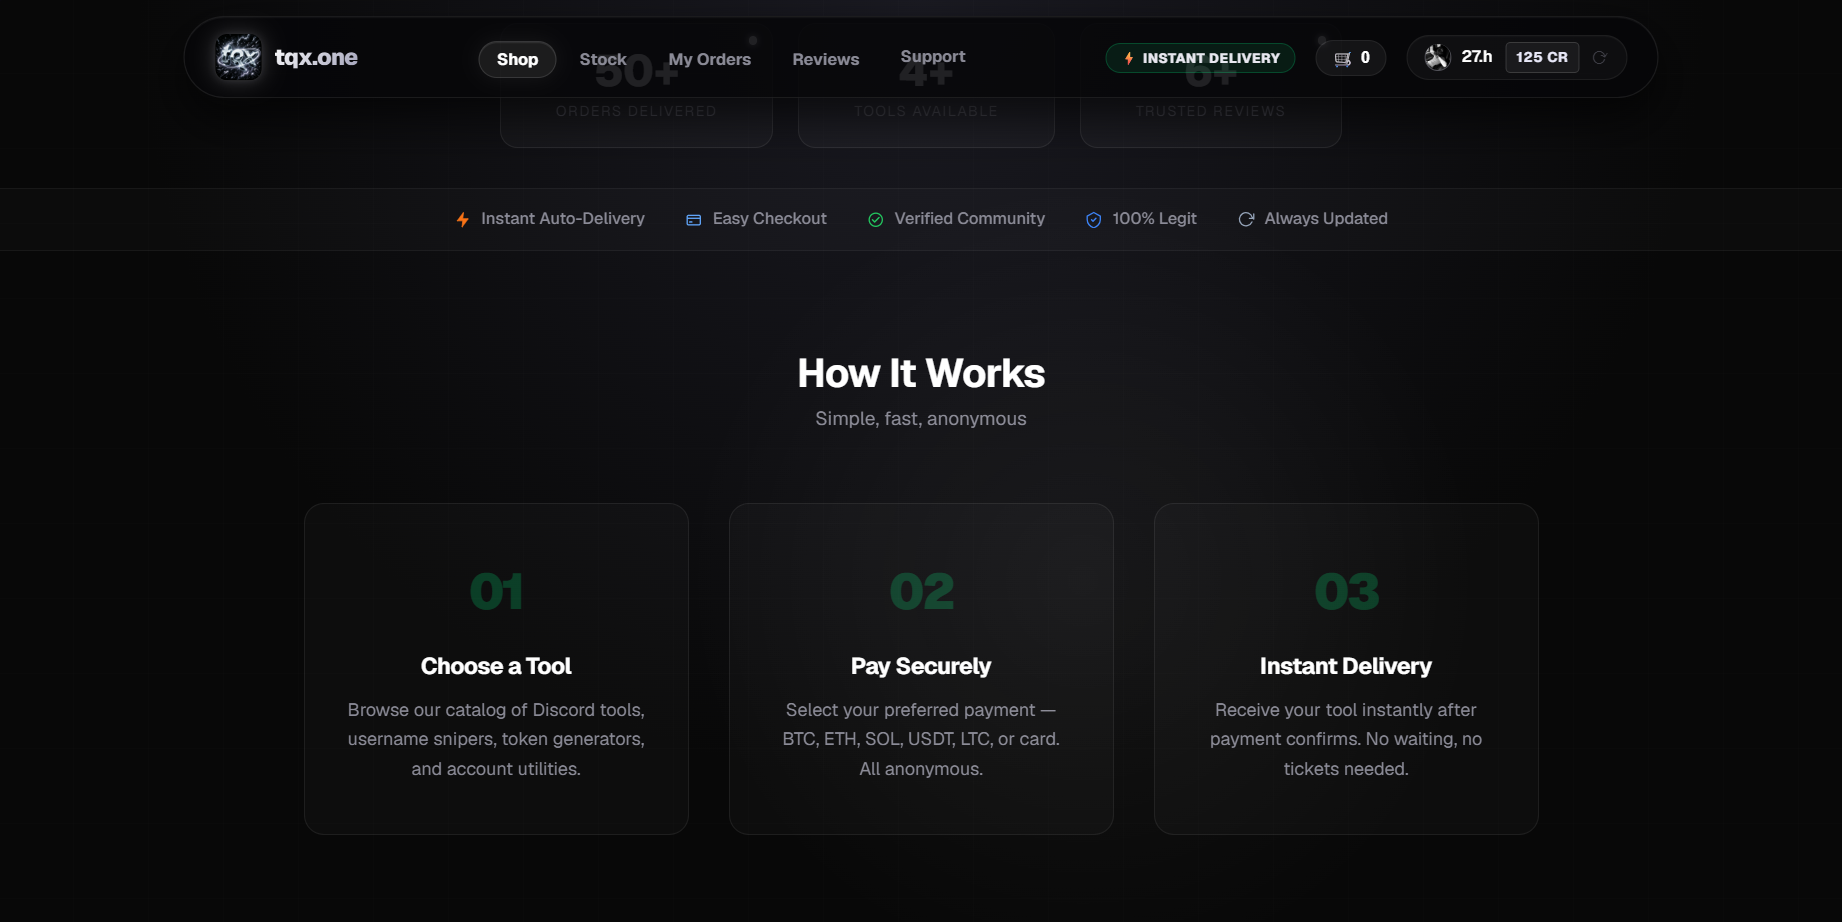
Task: Click the TRUSTED REVIEWS stat label
Action: click(1210, 111)
